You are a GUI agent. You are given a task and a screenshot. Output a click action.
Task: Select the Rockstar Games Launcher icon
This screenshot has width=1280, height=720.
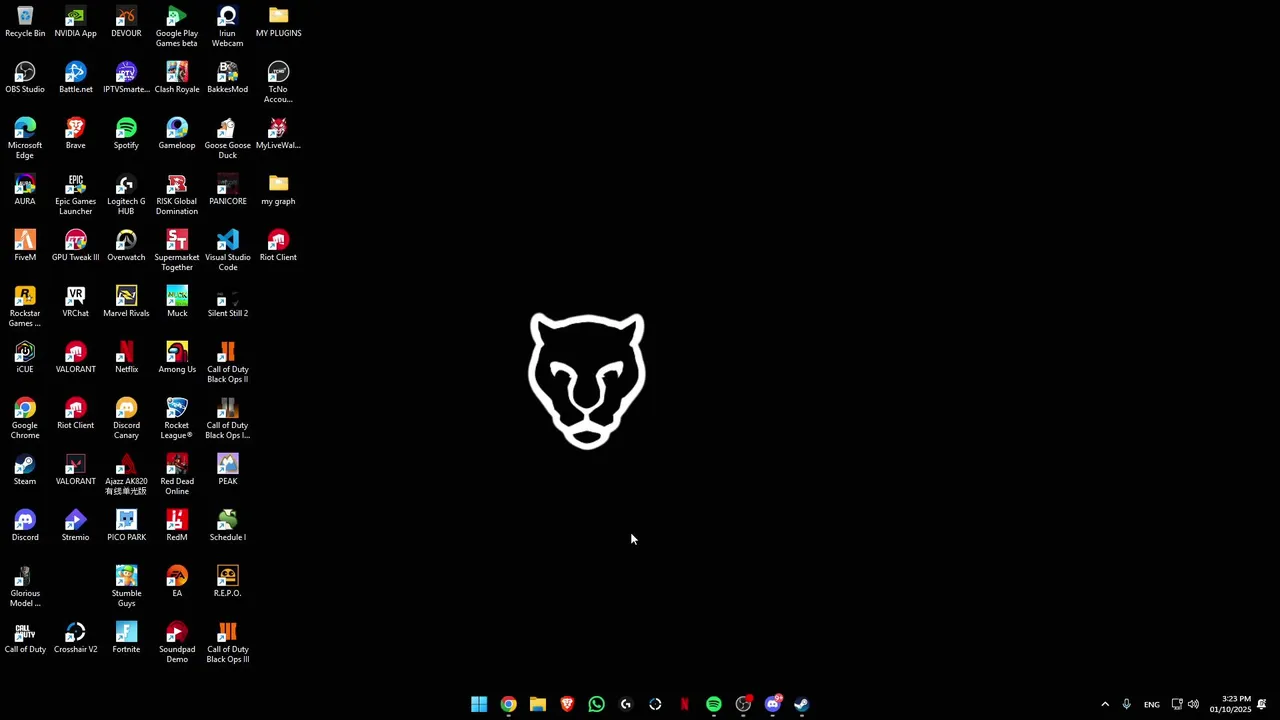click(x=25, y=307)
